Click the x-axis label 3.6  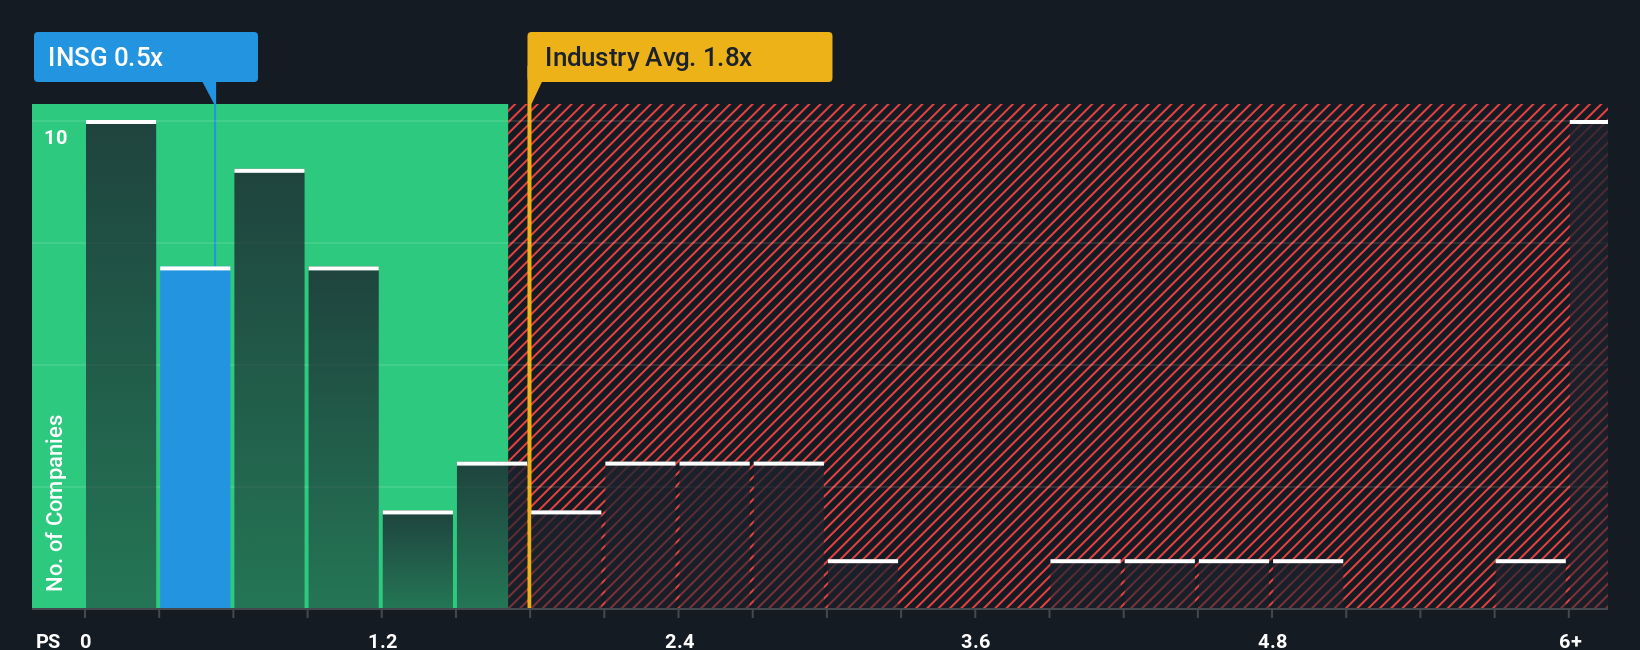pyautogui.click(x=975, y=640)
